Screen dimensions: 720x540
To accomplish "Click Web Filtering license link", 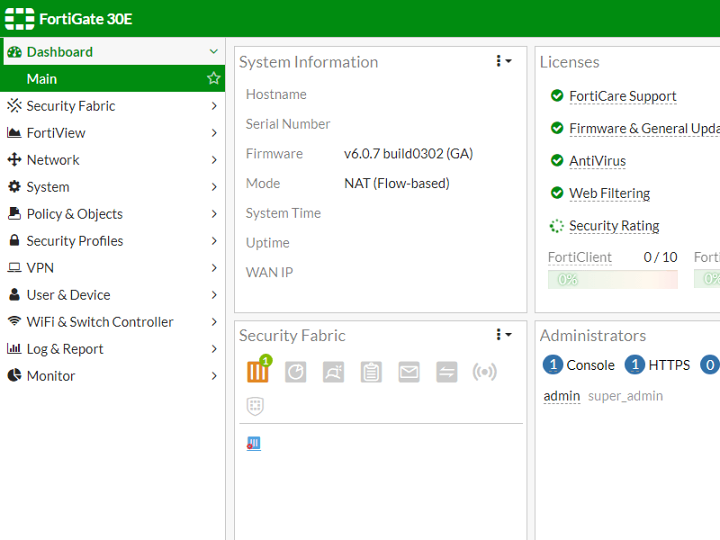I will [x=609, y=193].
